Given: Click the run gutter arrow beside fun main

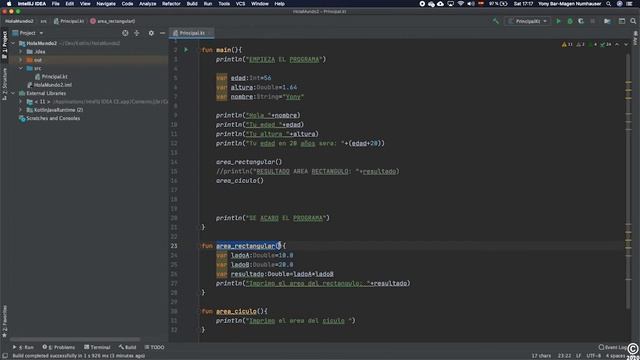Looking at the screenshot, I should pyautogui.click(x=186, y=50).
